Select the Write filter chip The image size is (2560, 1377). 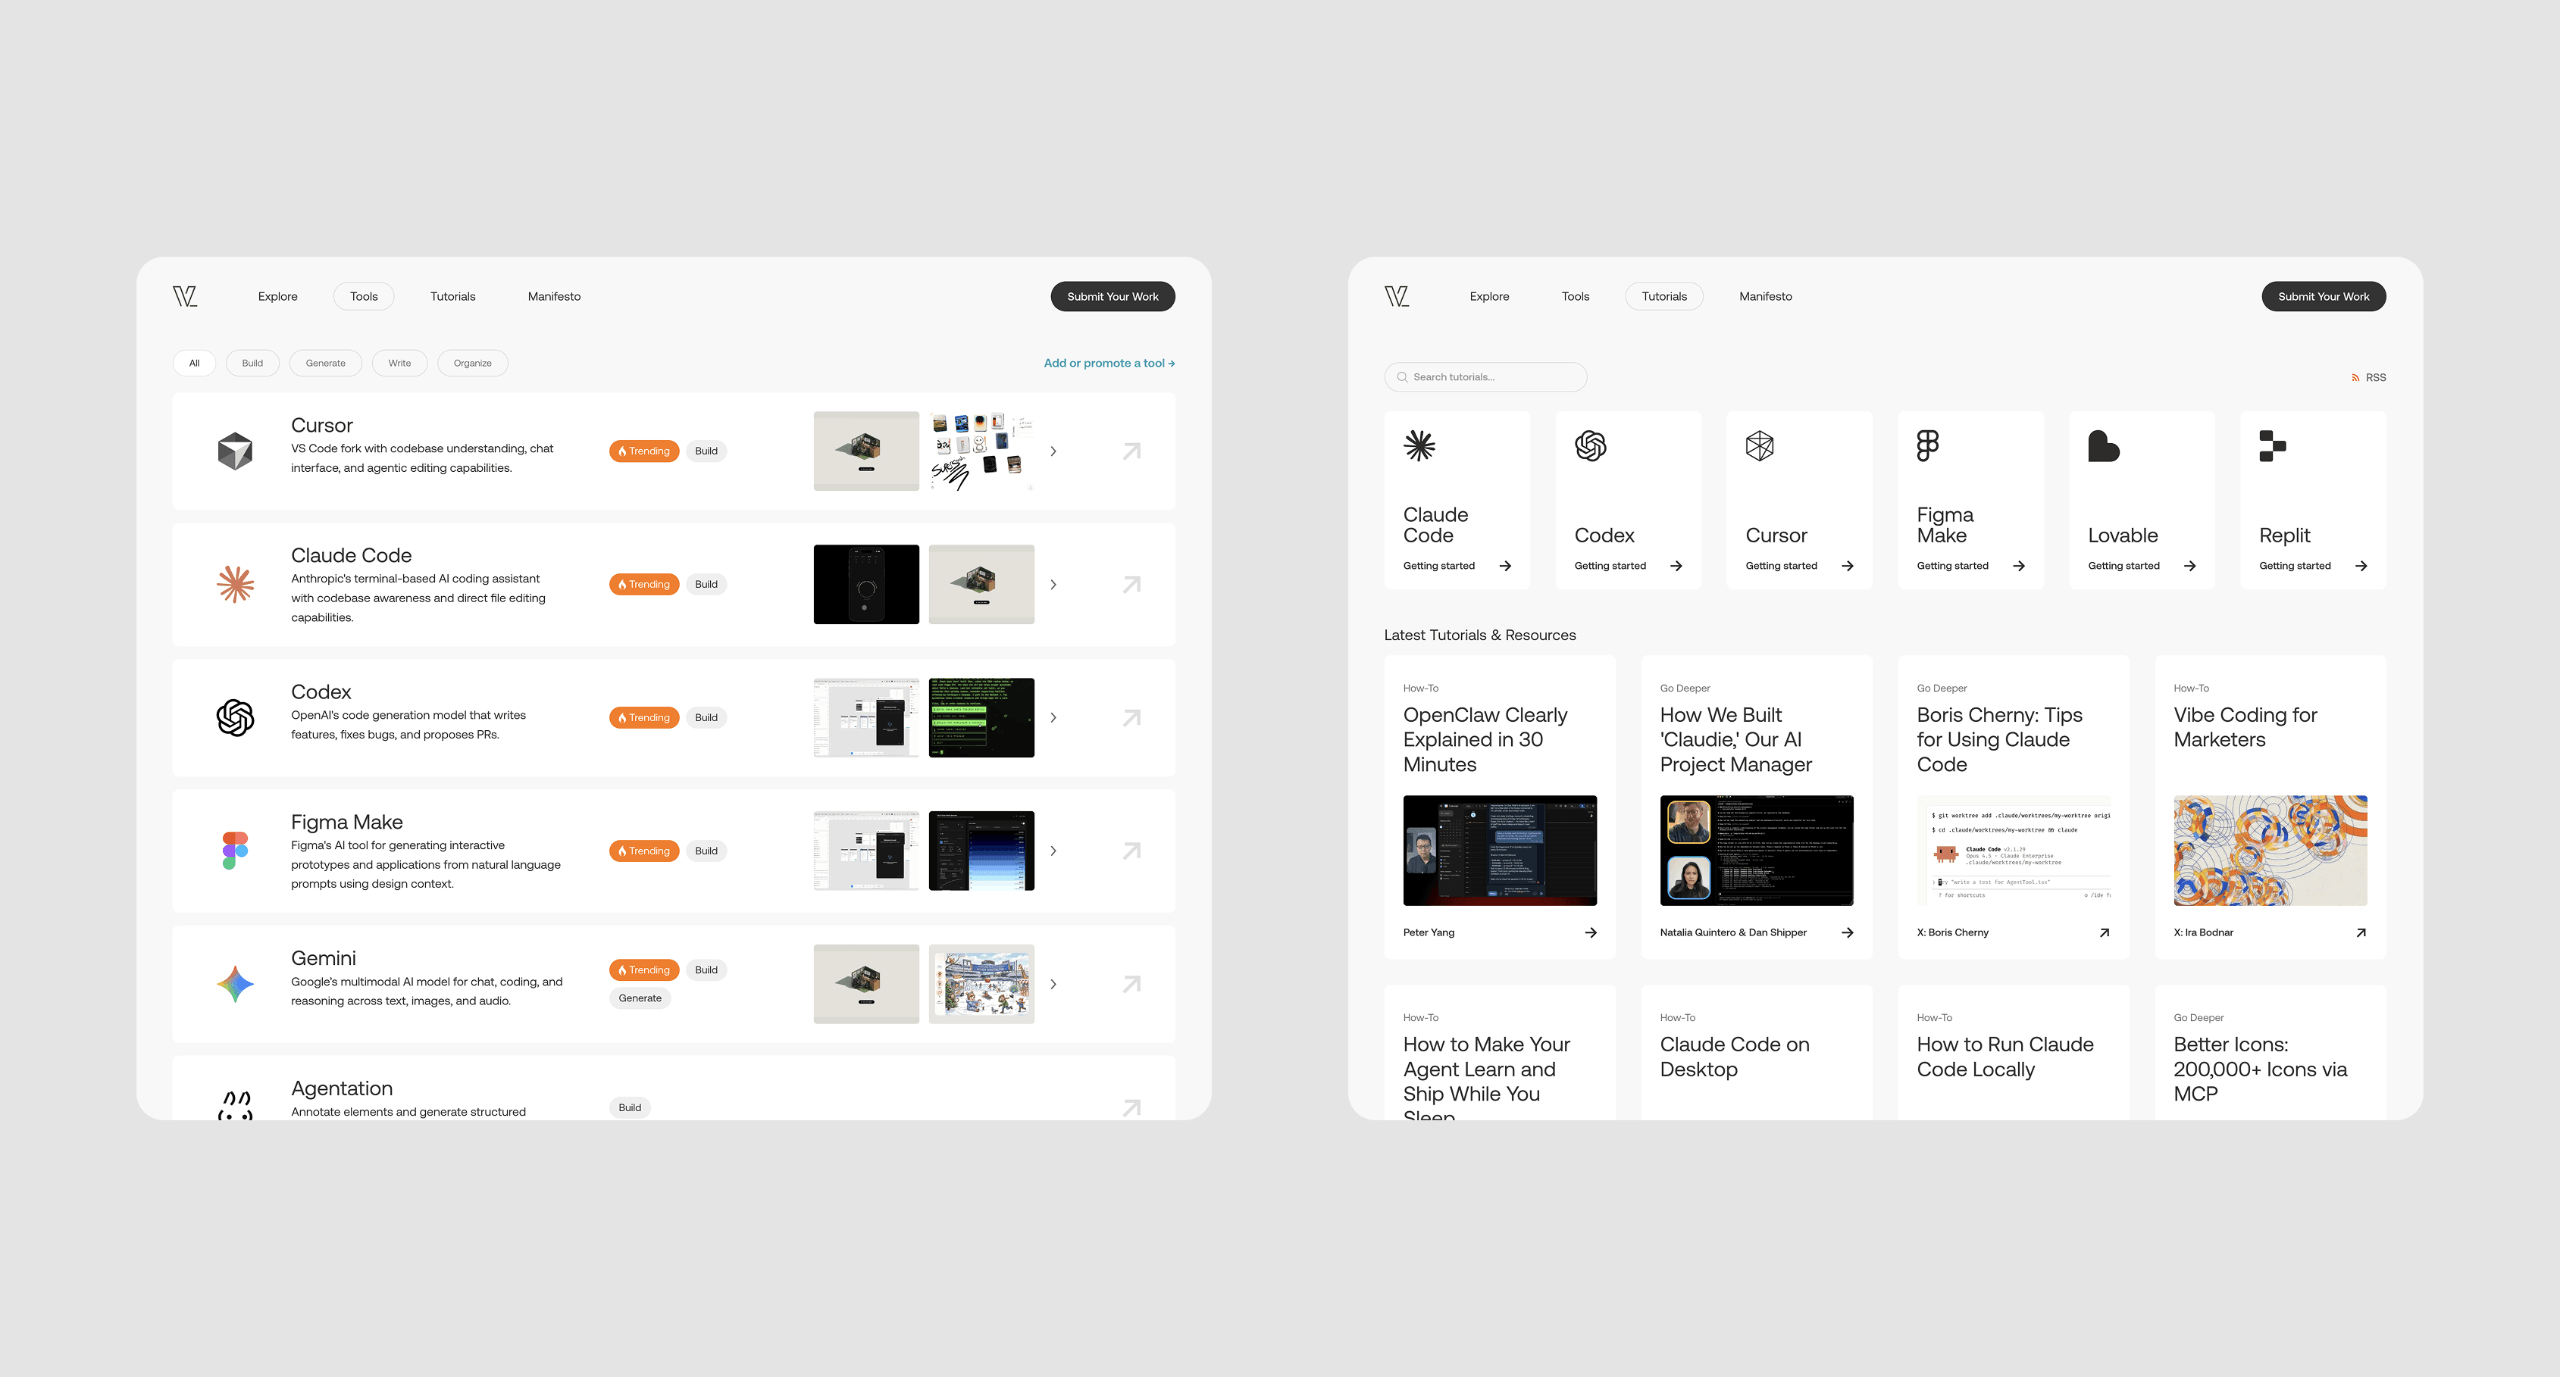click(399, 363)
